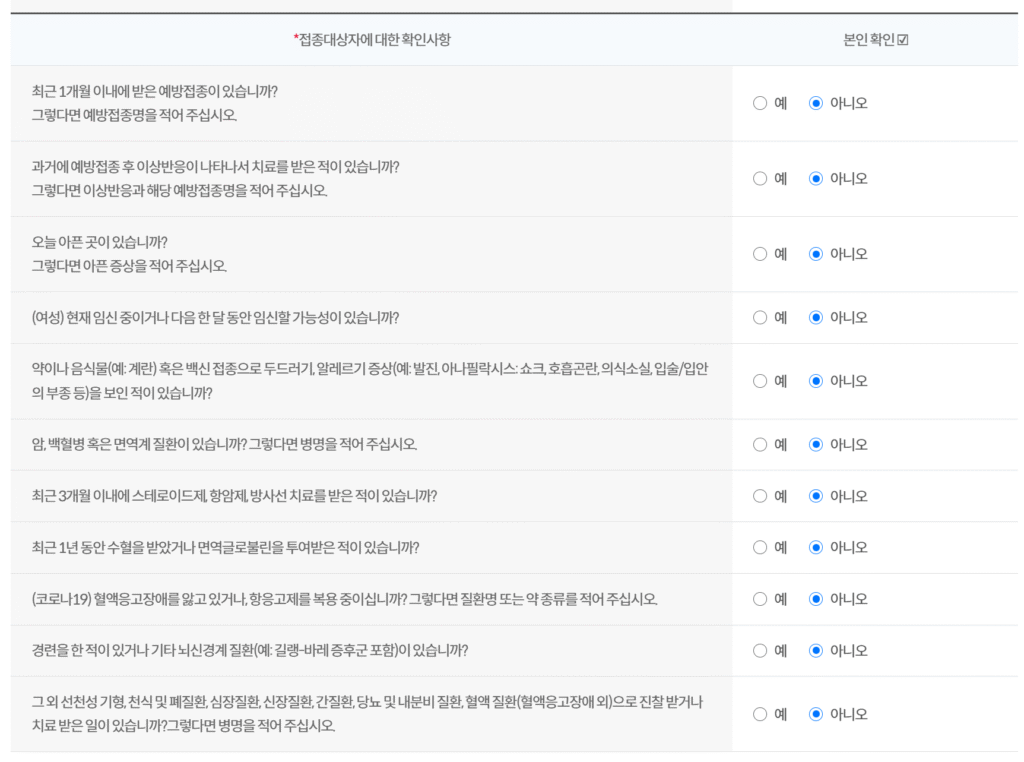Screen dimensions: 1024x762
Task: Select 아니오 for 스테로이드제, 항암제 치료 question
Action: (816, 496)
